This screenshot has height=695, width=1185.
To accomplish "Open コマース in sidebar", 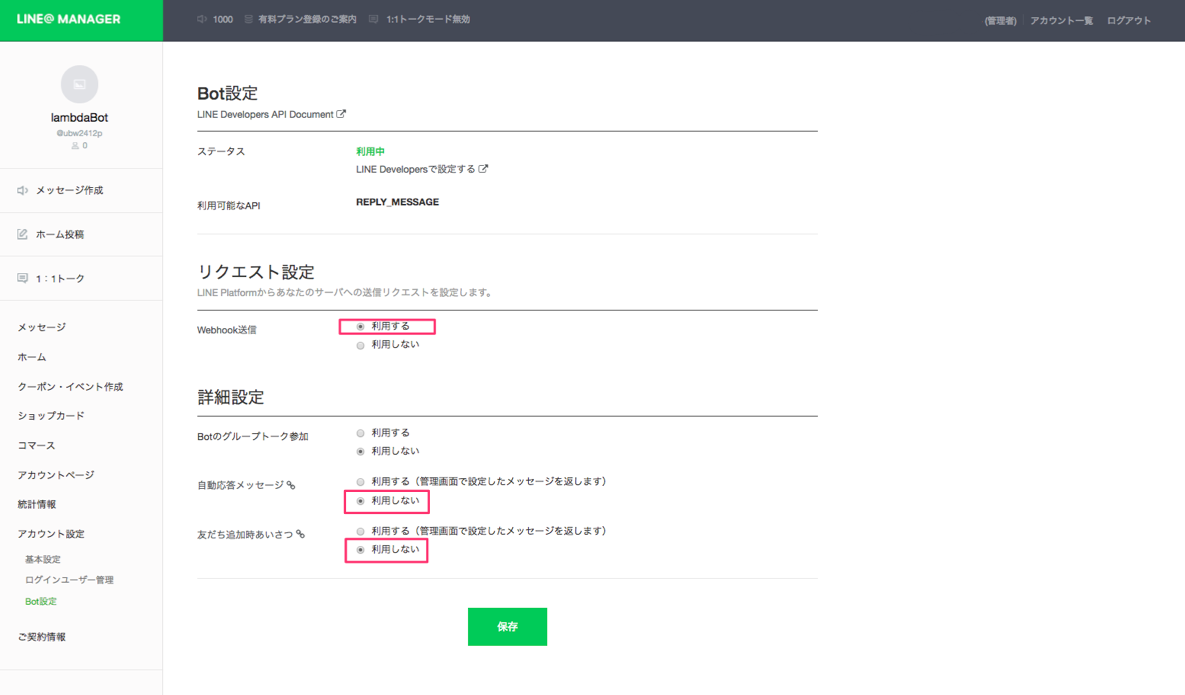I will [x=36, y=445].
